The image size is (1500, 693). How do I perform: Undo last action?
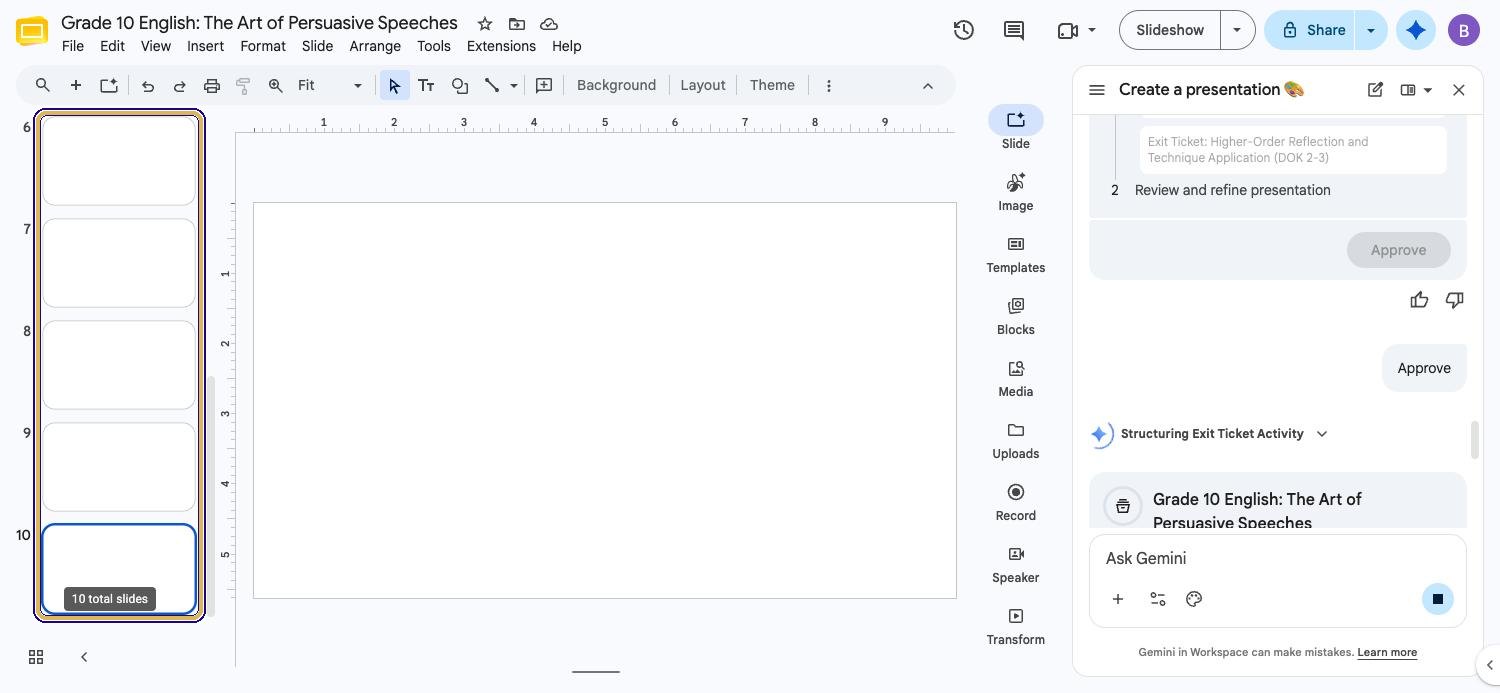(x=148, y=85)
